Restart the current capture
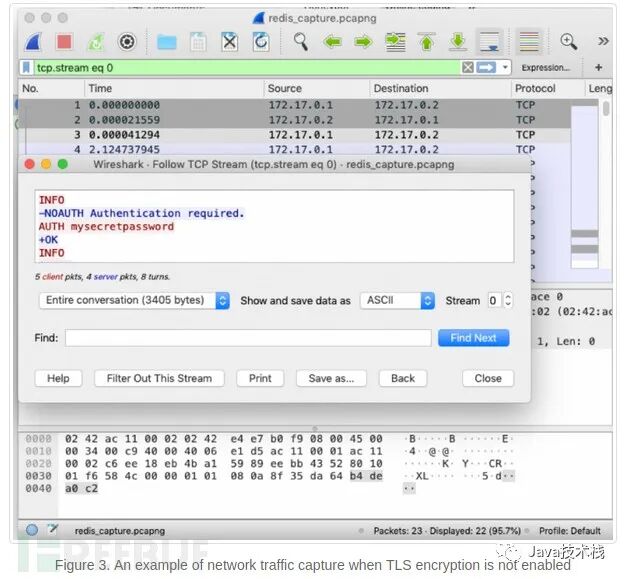This screenshot has height=579, width=624. click(96, 42)
